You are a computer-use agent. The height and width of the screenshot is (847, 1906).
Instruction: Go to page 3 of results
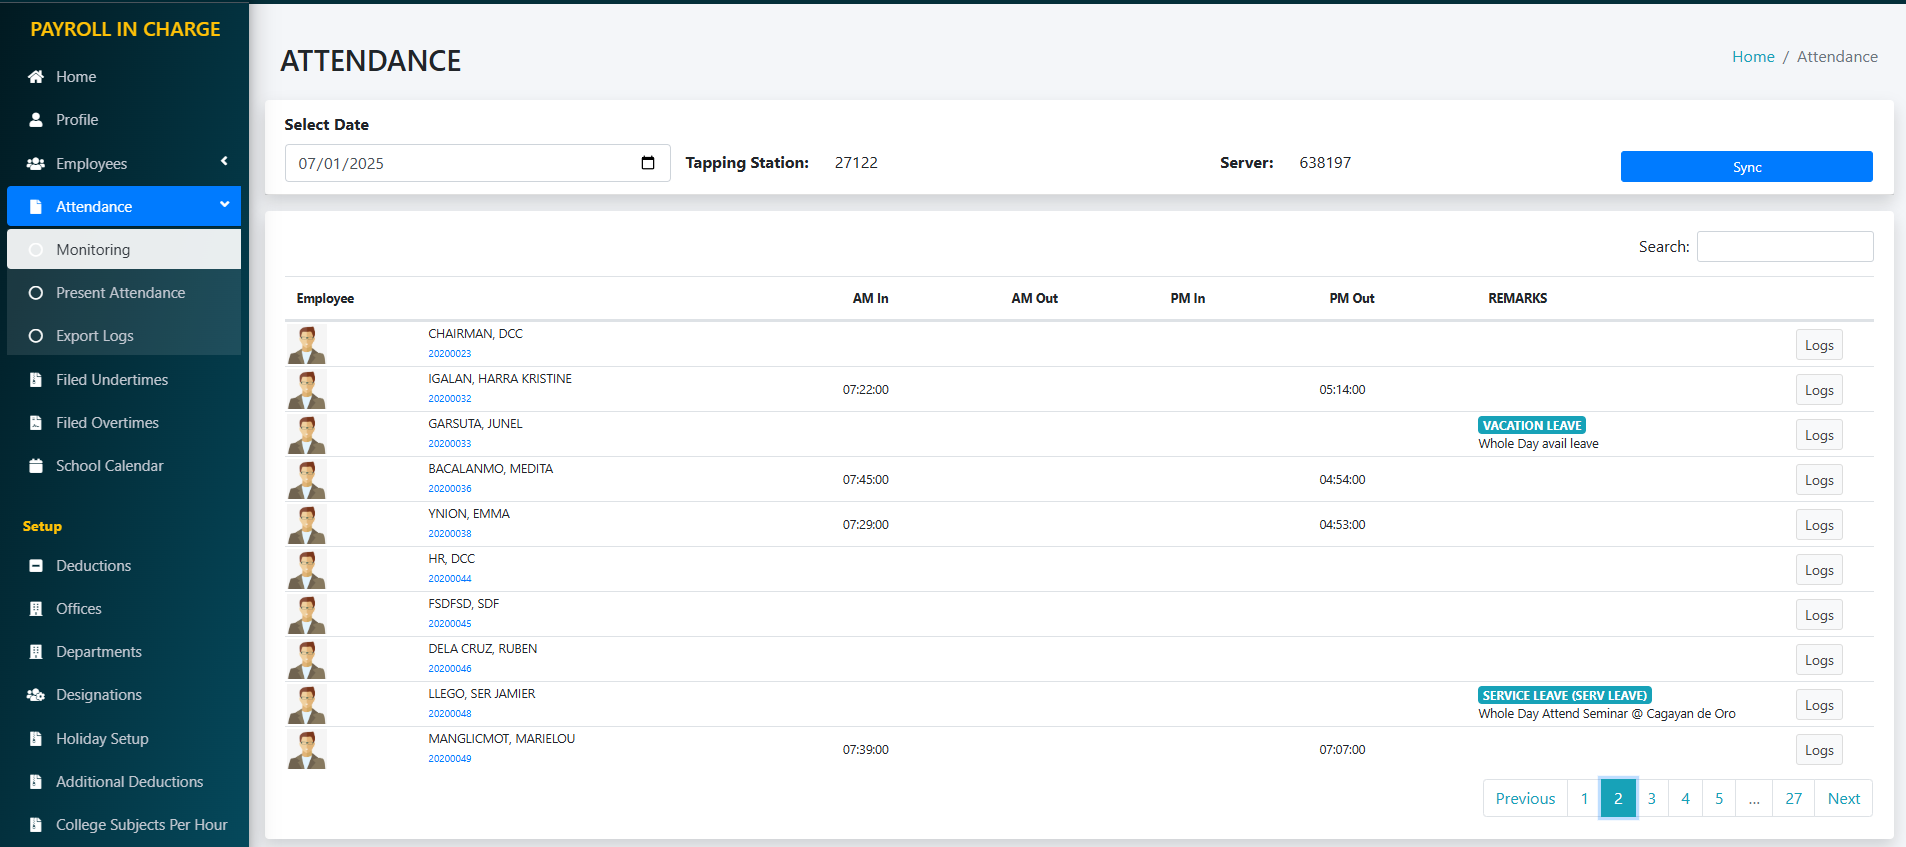(1651, 798)
